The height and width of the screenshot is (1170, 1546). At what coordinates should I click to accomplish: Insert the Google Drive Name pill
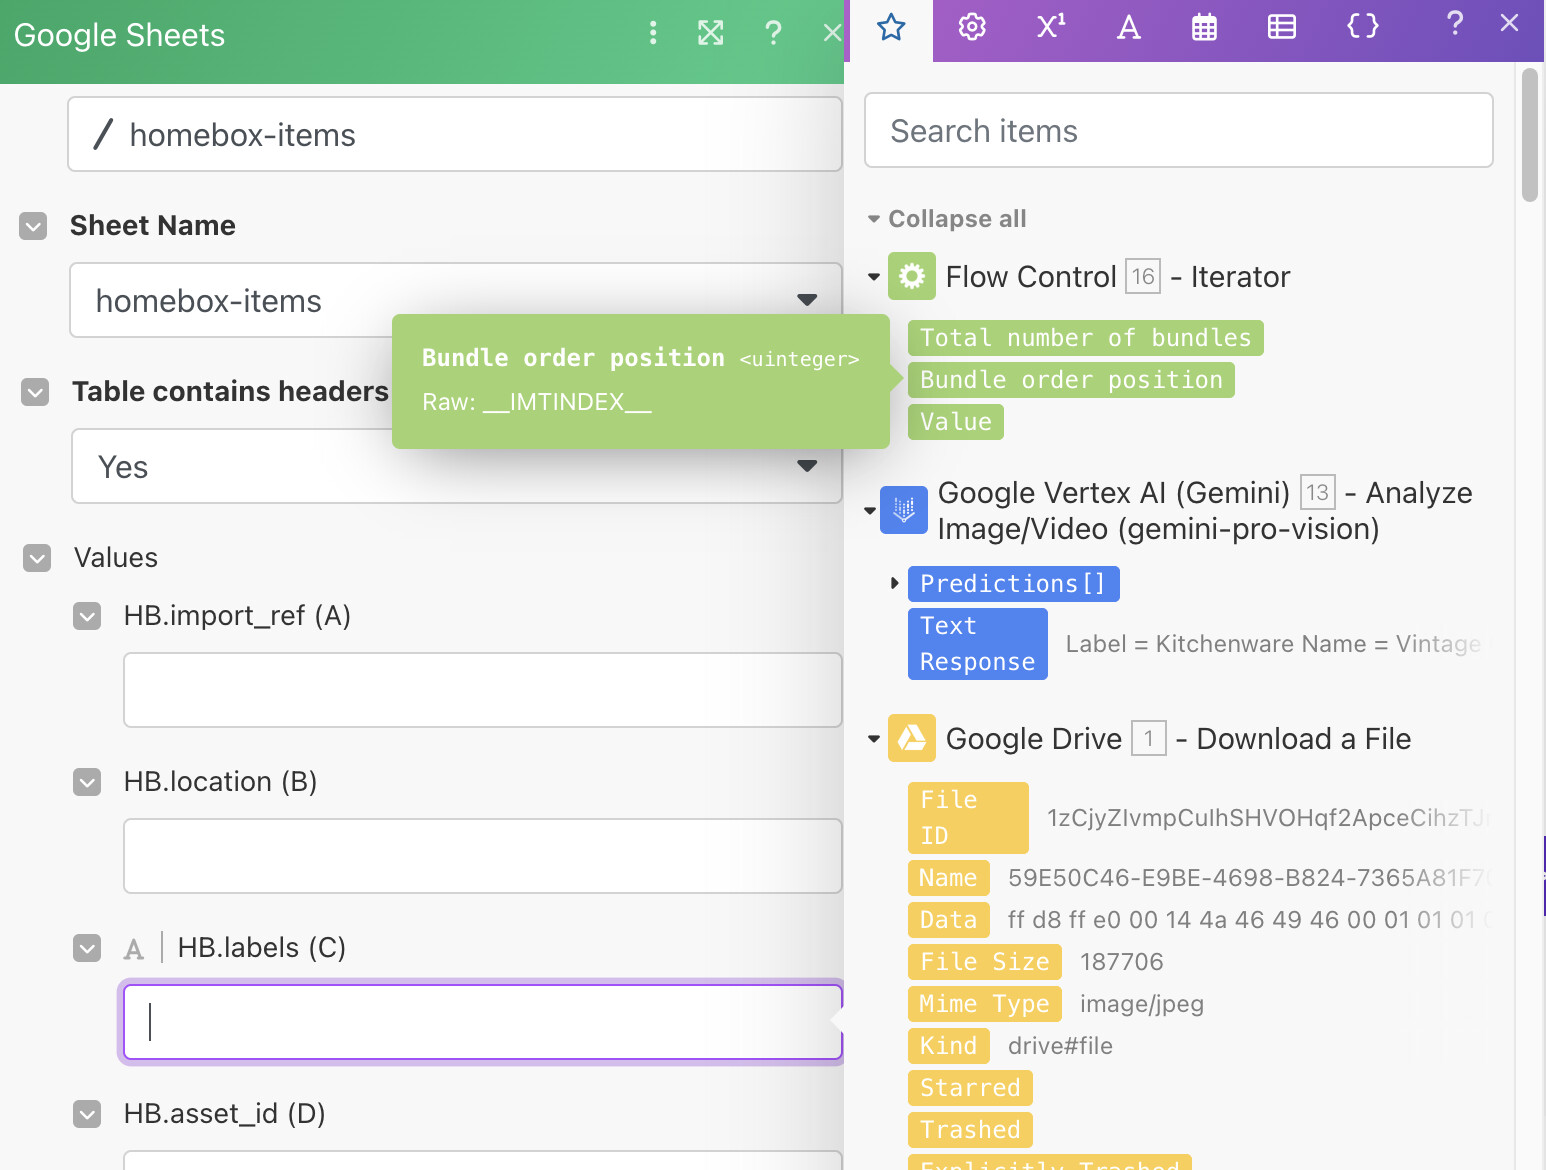(x=948, y=878)
